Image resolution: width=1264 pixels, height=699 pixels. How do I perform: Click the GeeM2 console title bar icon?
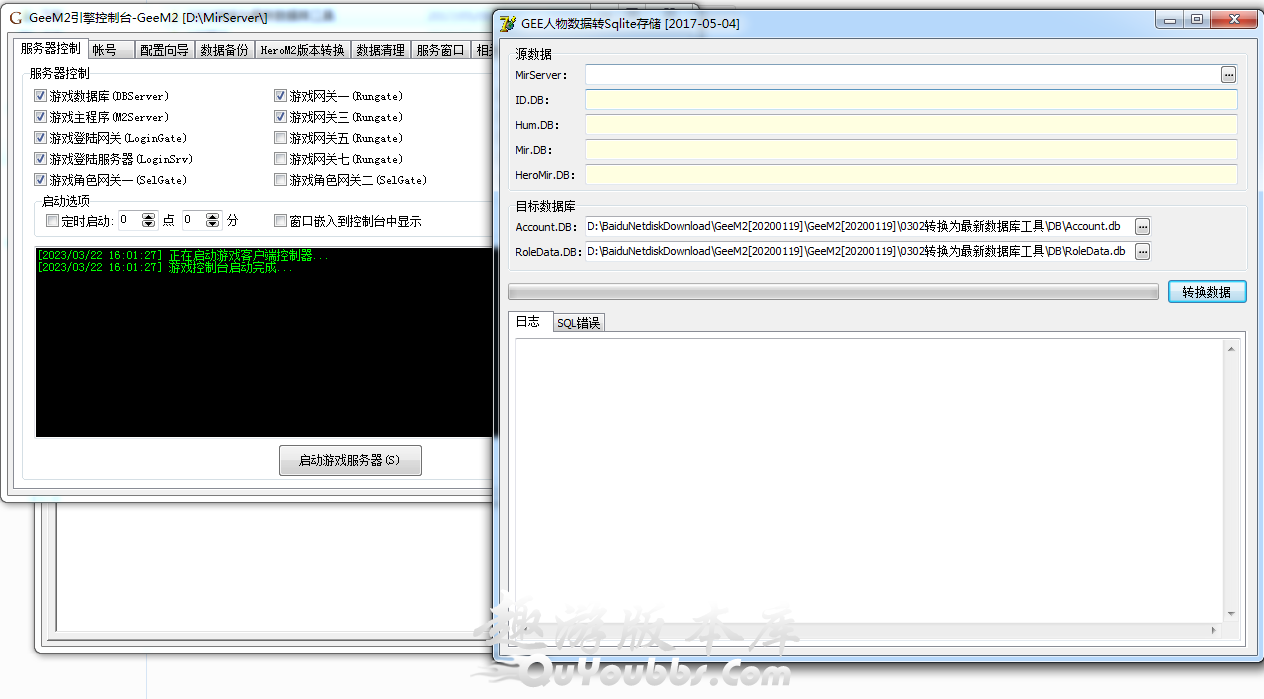[15, 18]
